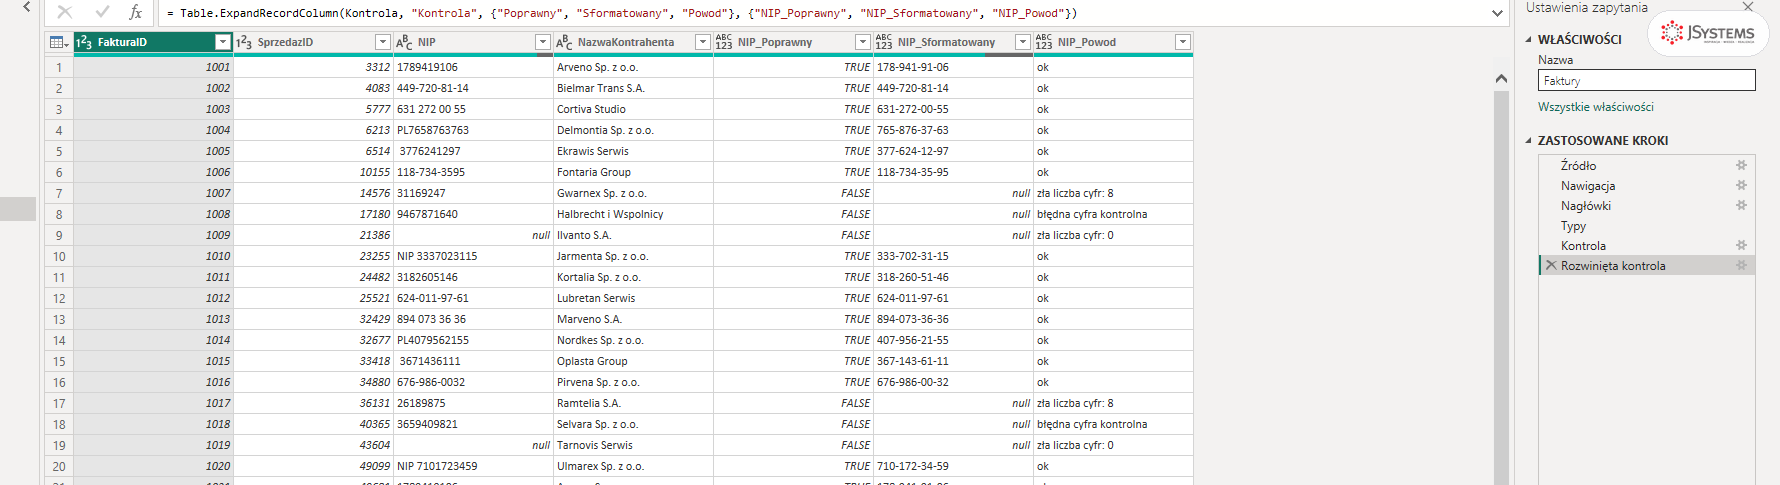Open settings gear for Źródło step
The image size is (1780, 485).
click(1741, 165)
